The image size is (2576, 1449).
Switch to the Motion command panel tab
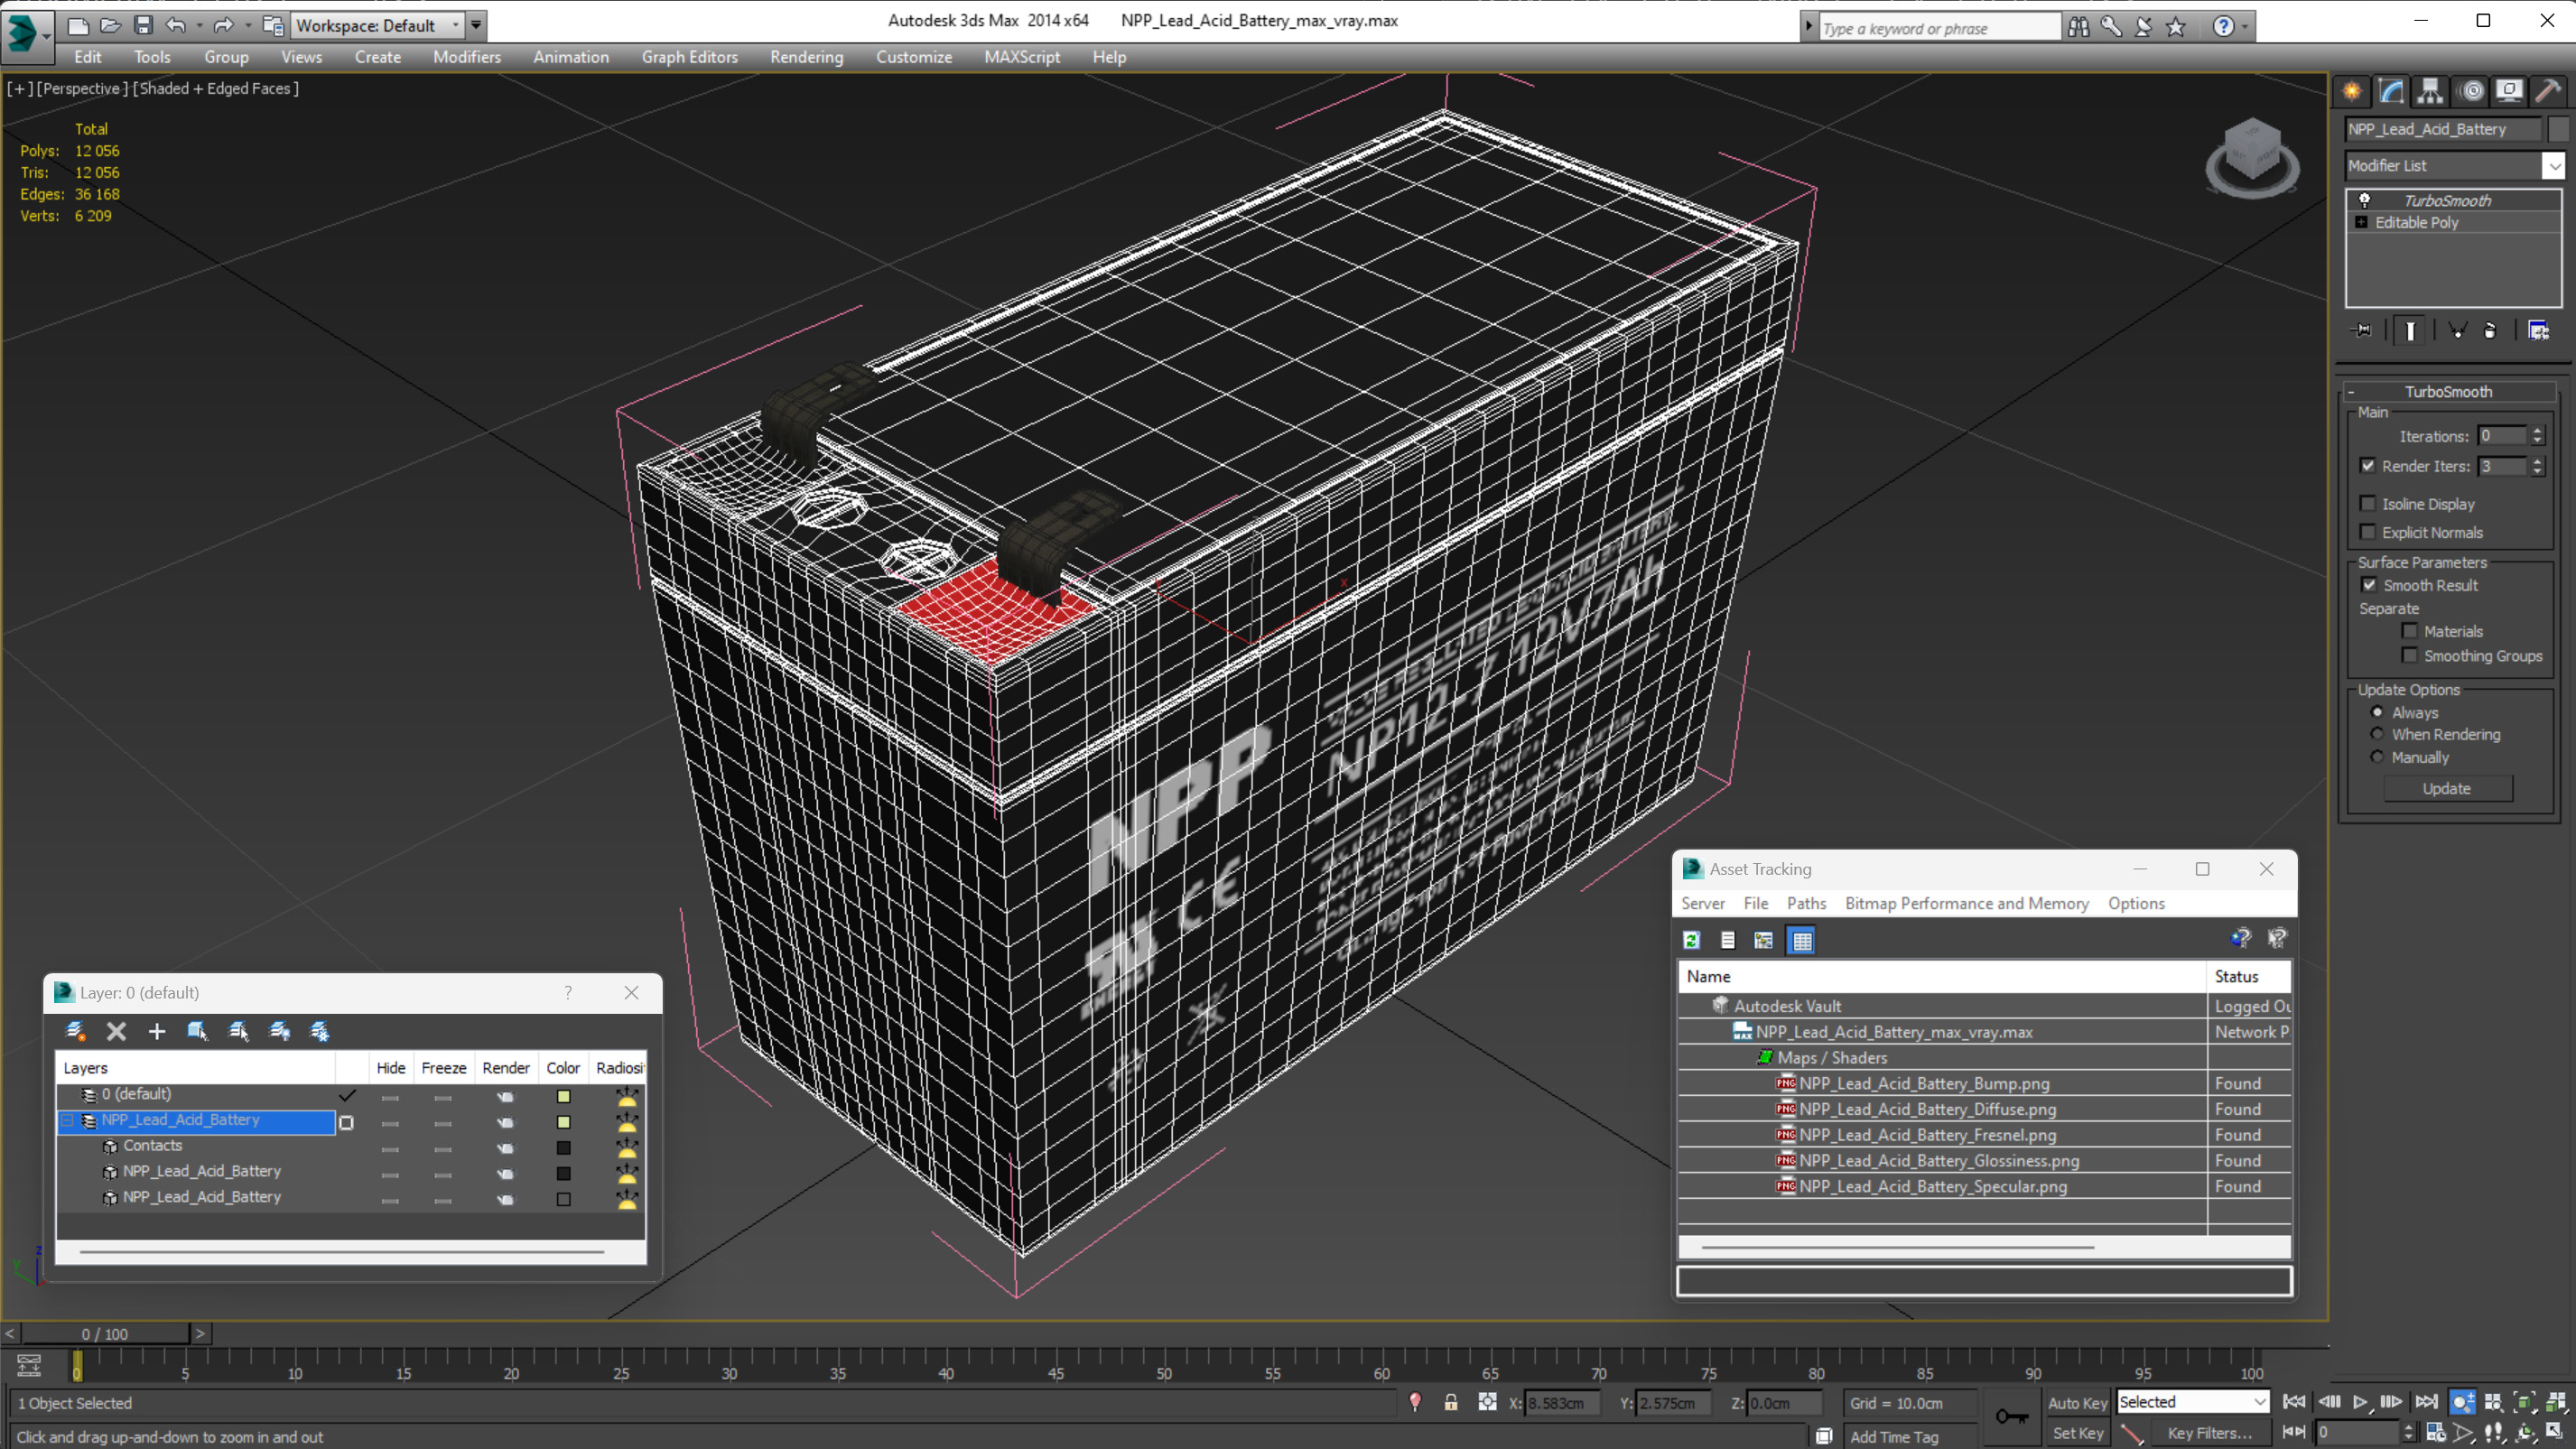(x=2470, y=92)
